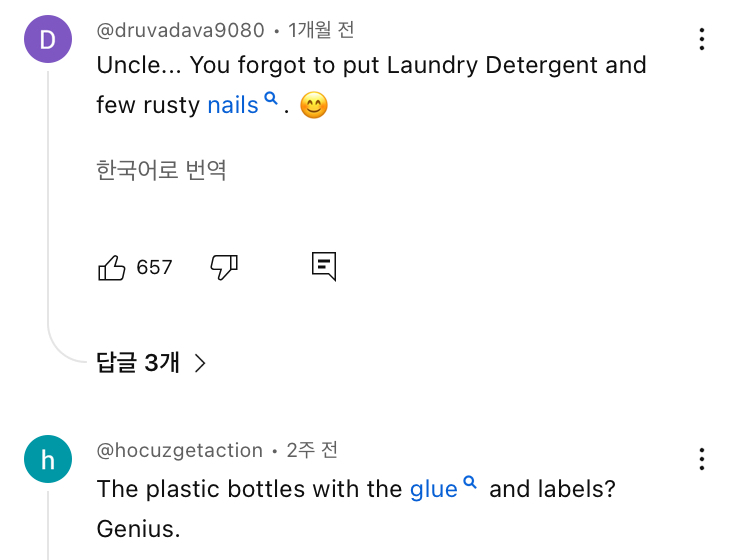Open the three-dot menu for druvadava9080's comment

pos(702,39)
